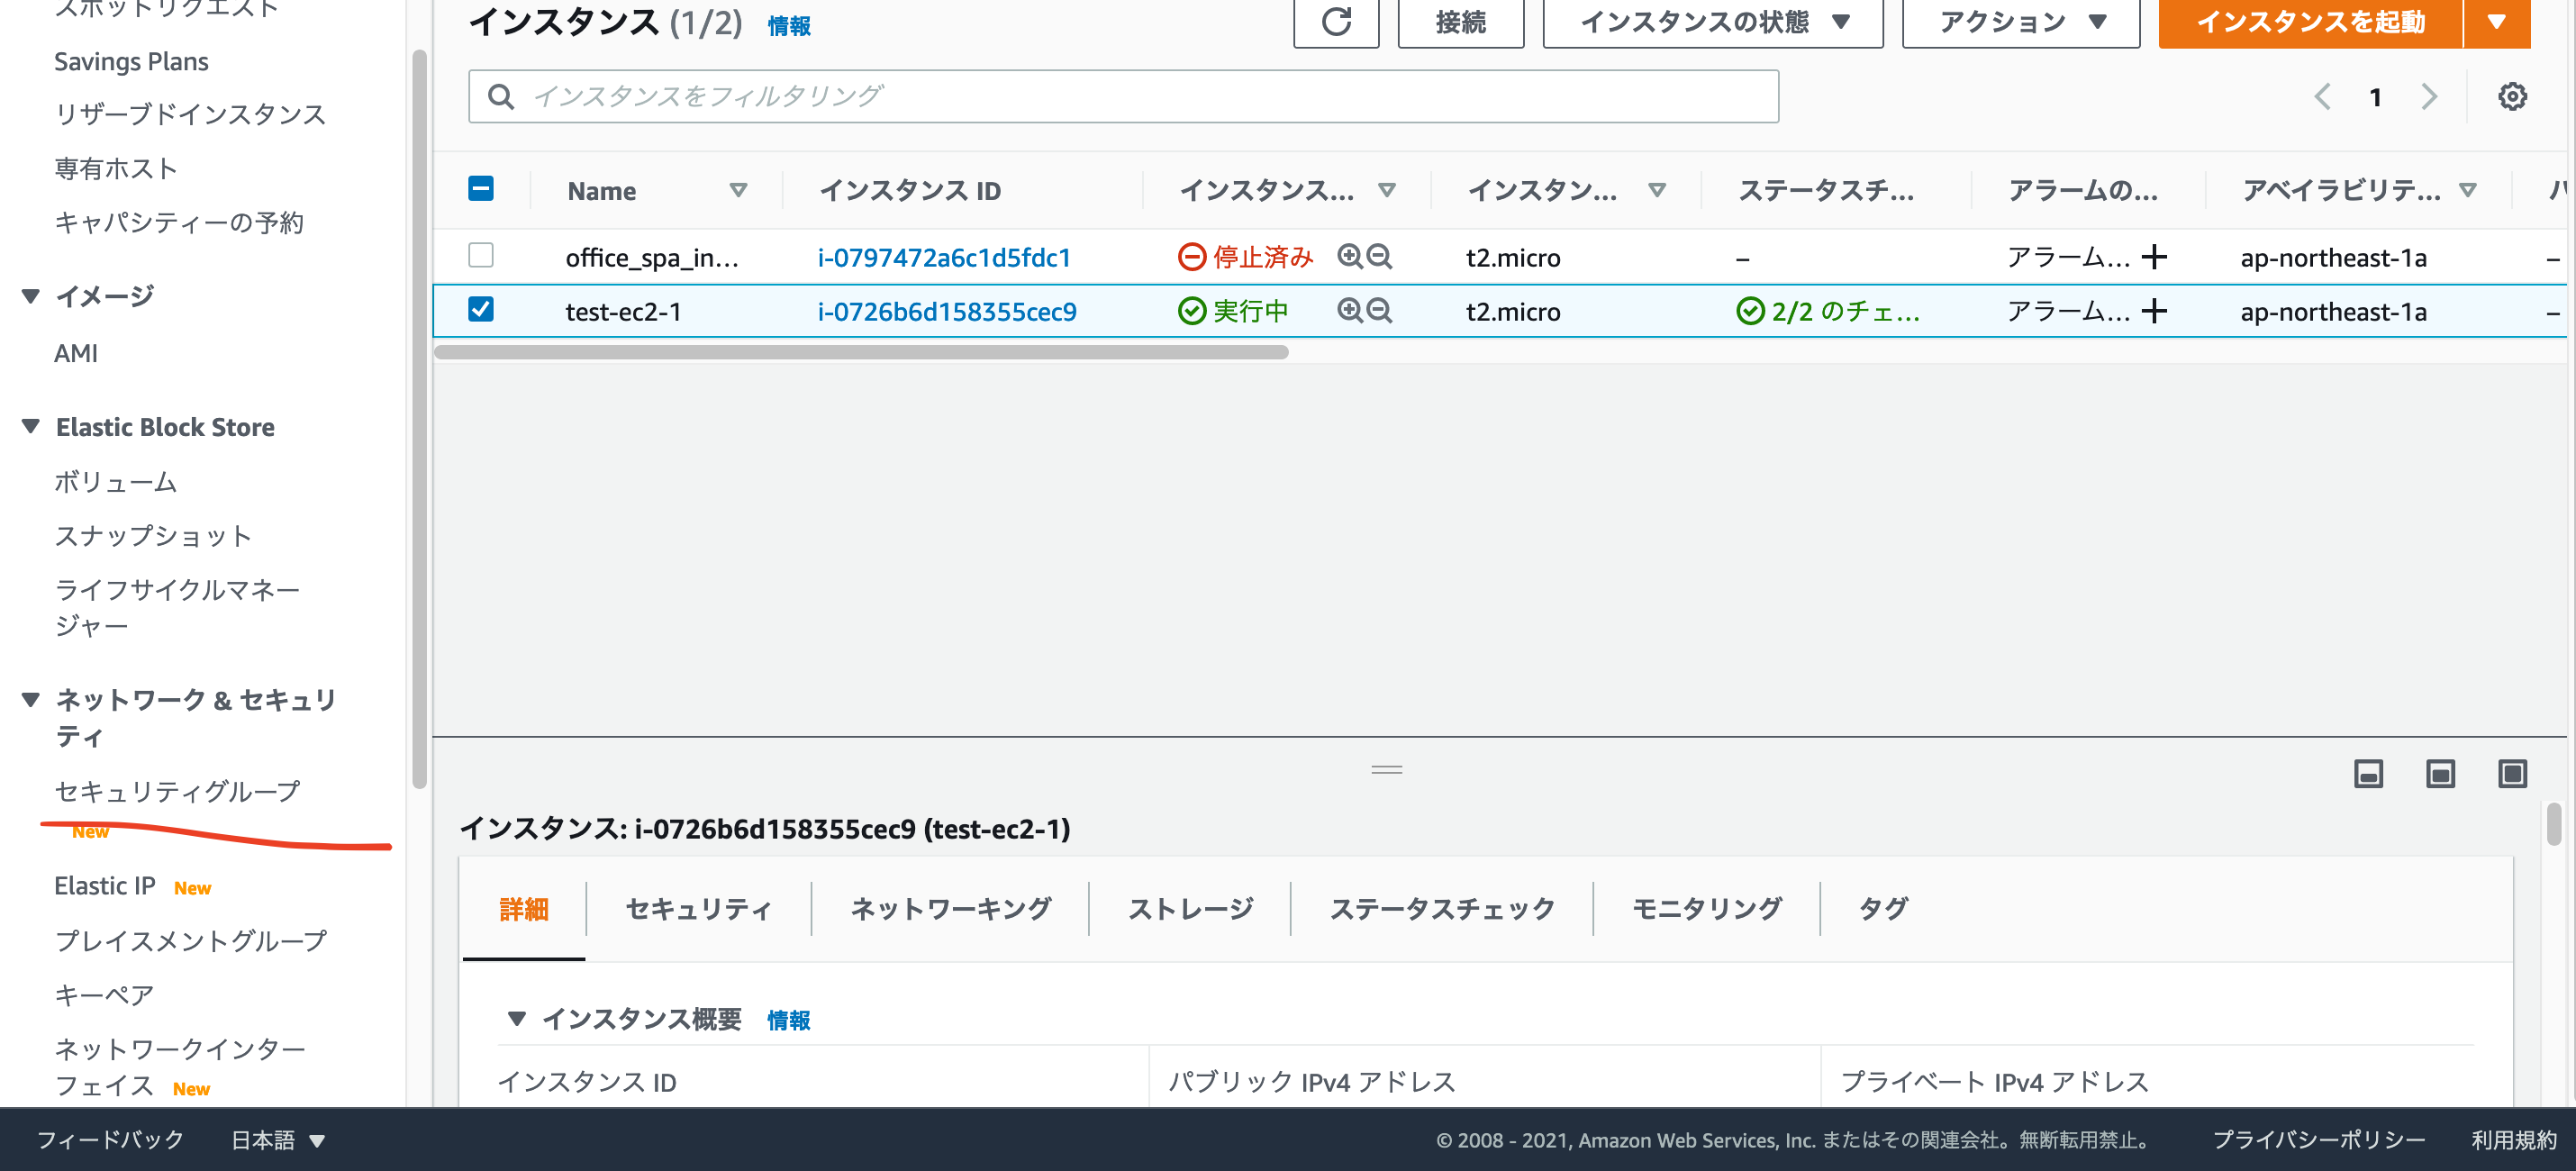Image resolution: width=2576 pixels, height=1171 pixels.
Task: Click the 接続 button
Action: point(1459,22)
